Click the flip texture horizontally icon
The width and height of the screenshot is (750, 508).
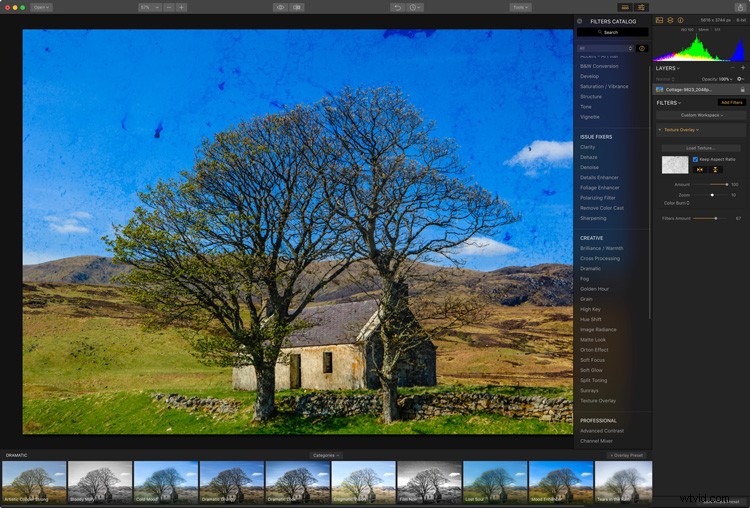[x=700, y=170]
